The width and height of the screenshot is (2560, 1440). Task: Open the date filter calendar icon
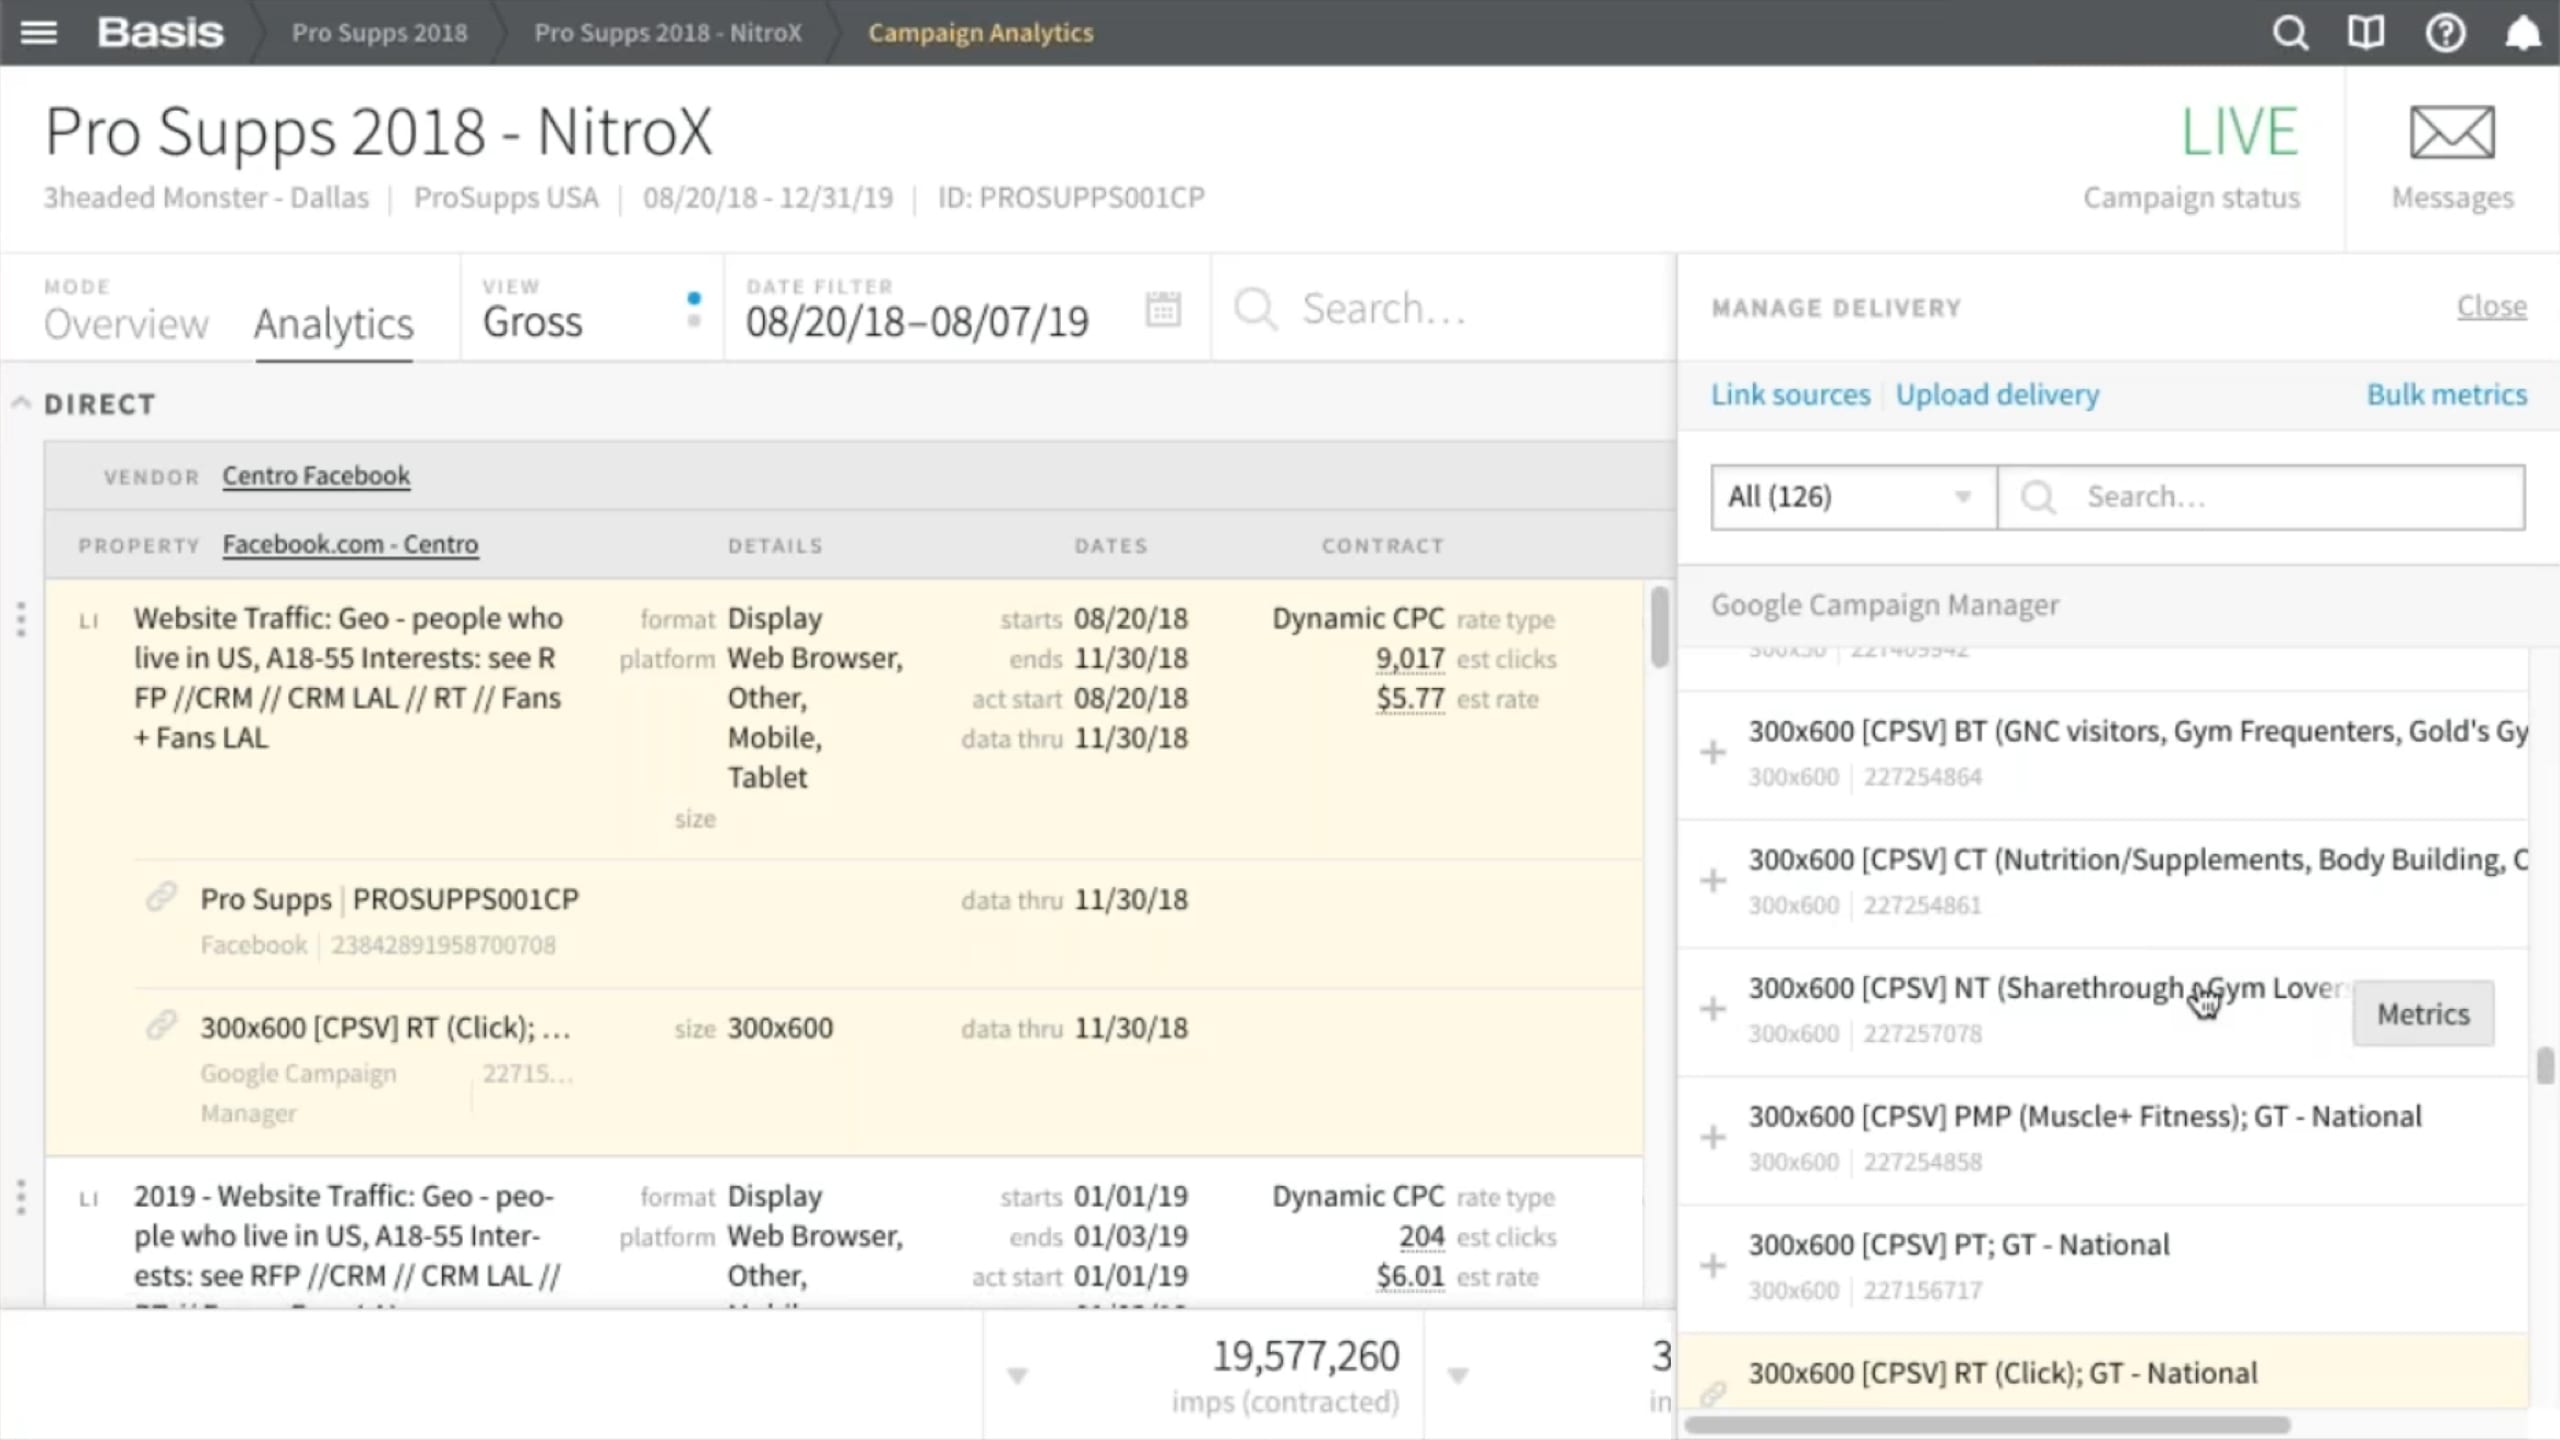(1163, 309)
